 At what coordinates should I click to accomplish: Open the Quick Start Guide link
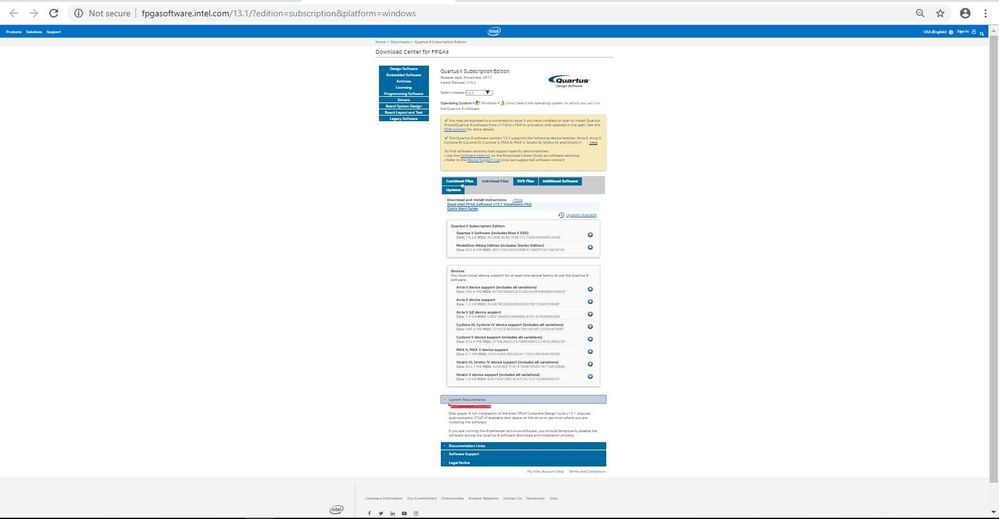tap(463, 209)
